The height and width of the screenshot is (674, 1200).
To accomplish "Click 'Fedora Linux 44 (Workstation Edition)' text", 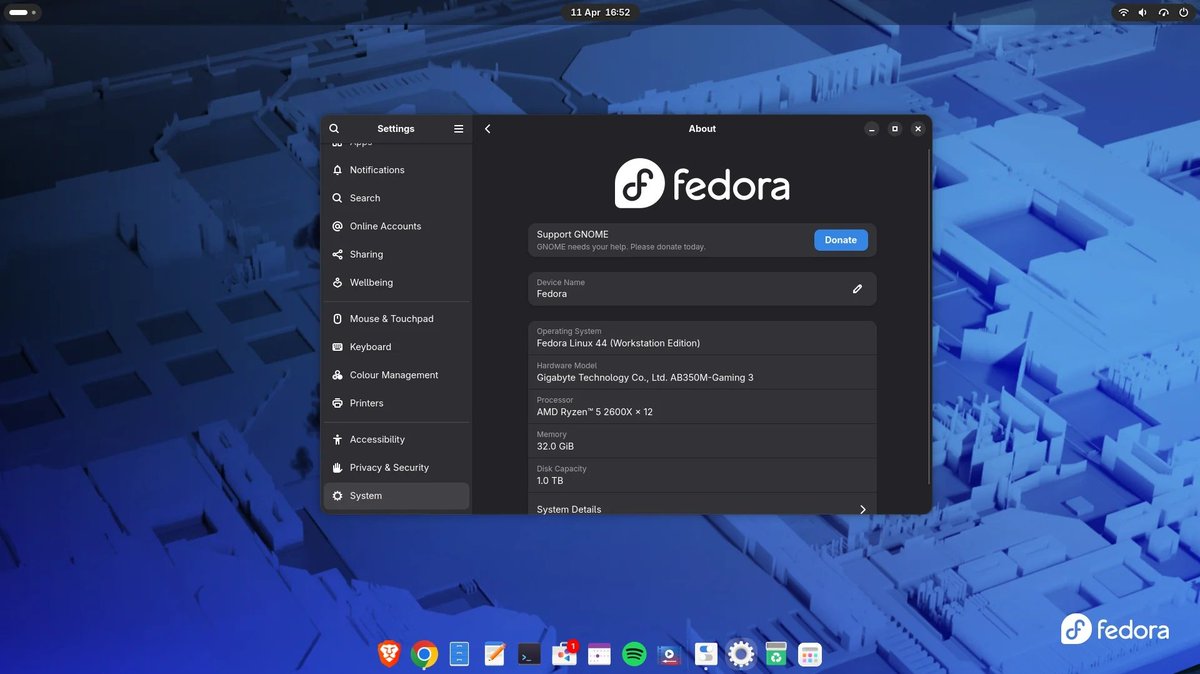I will tap(618, 343).
